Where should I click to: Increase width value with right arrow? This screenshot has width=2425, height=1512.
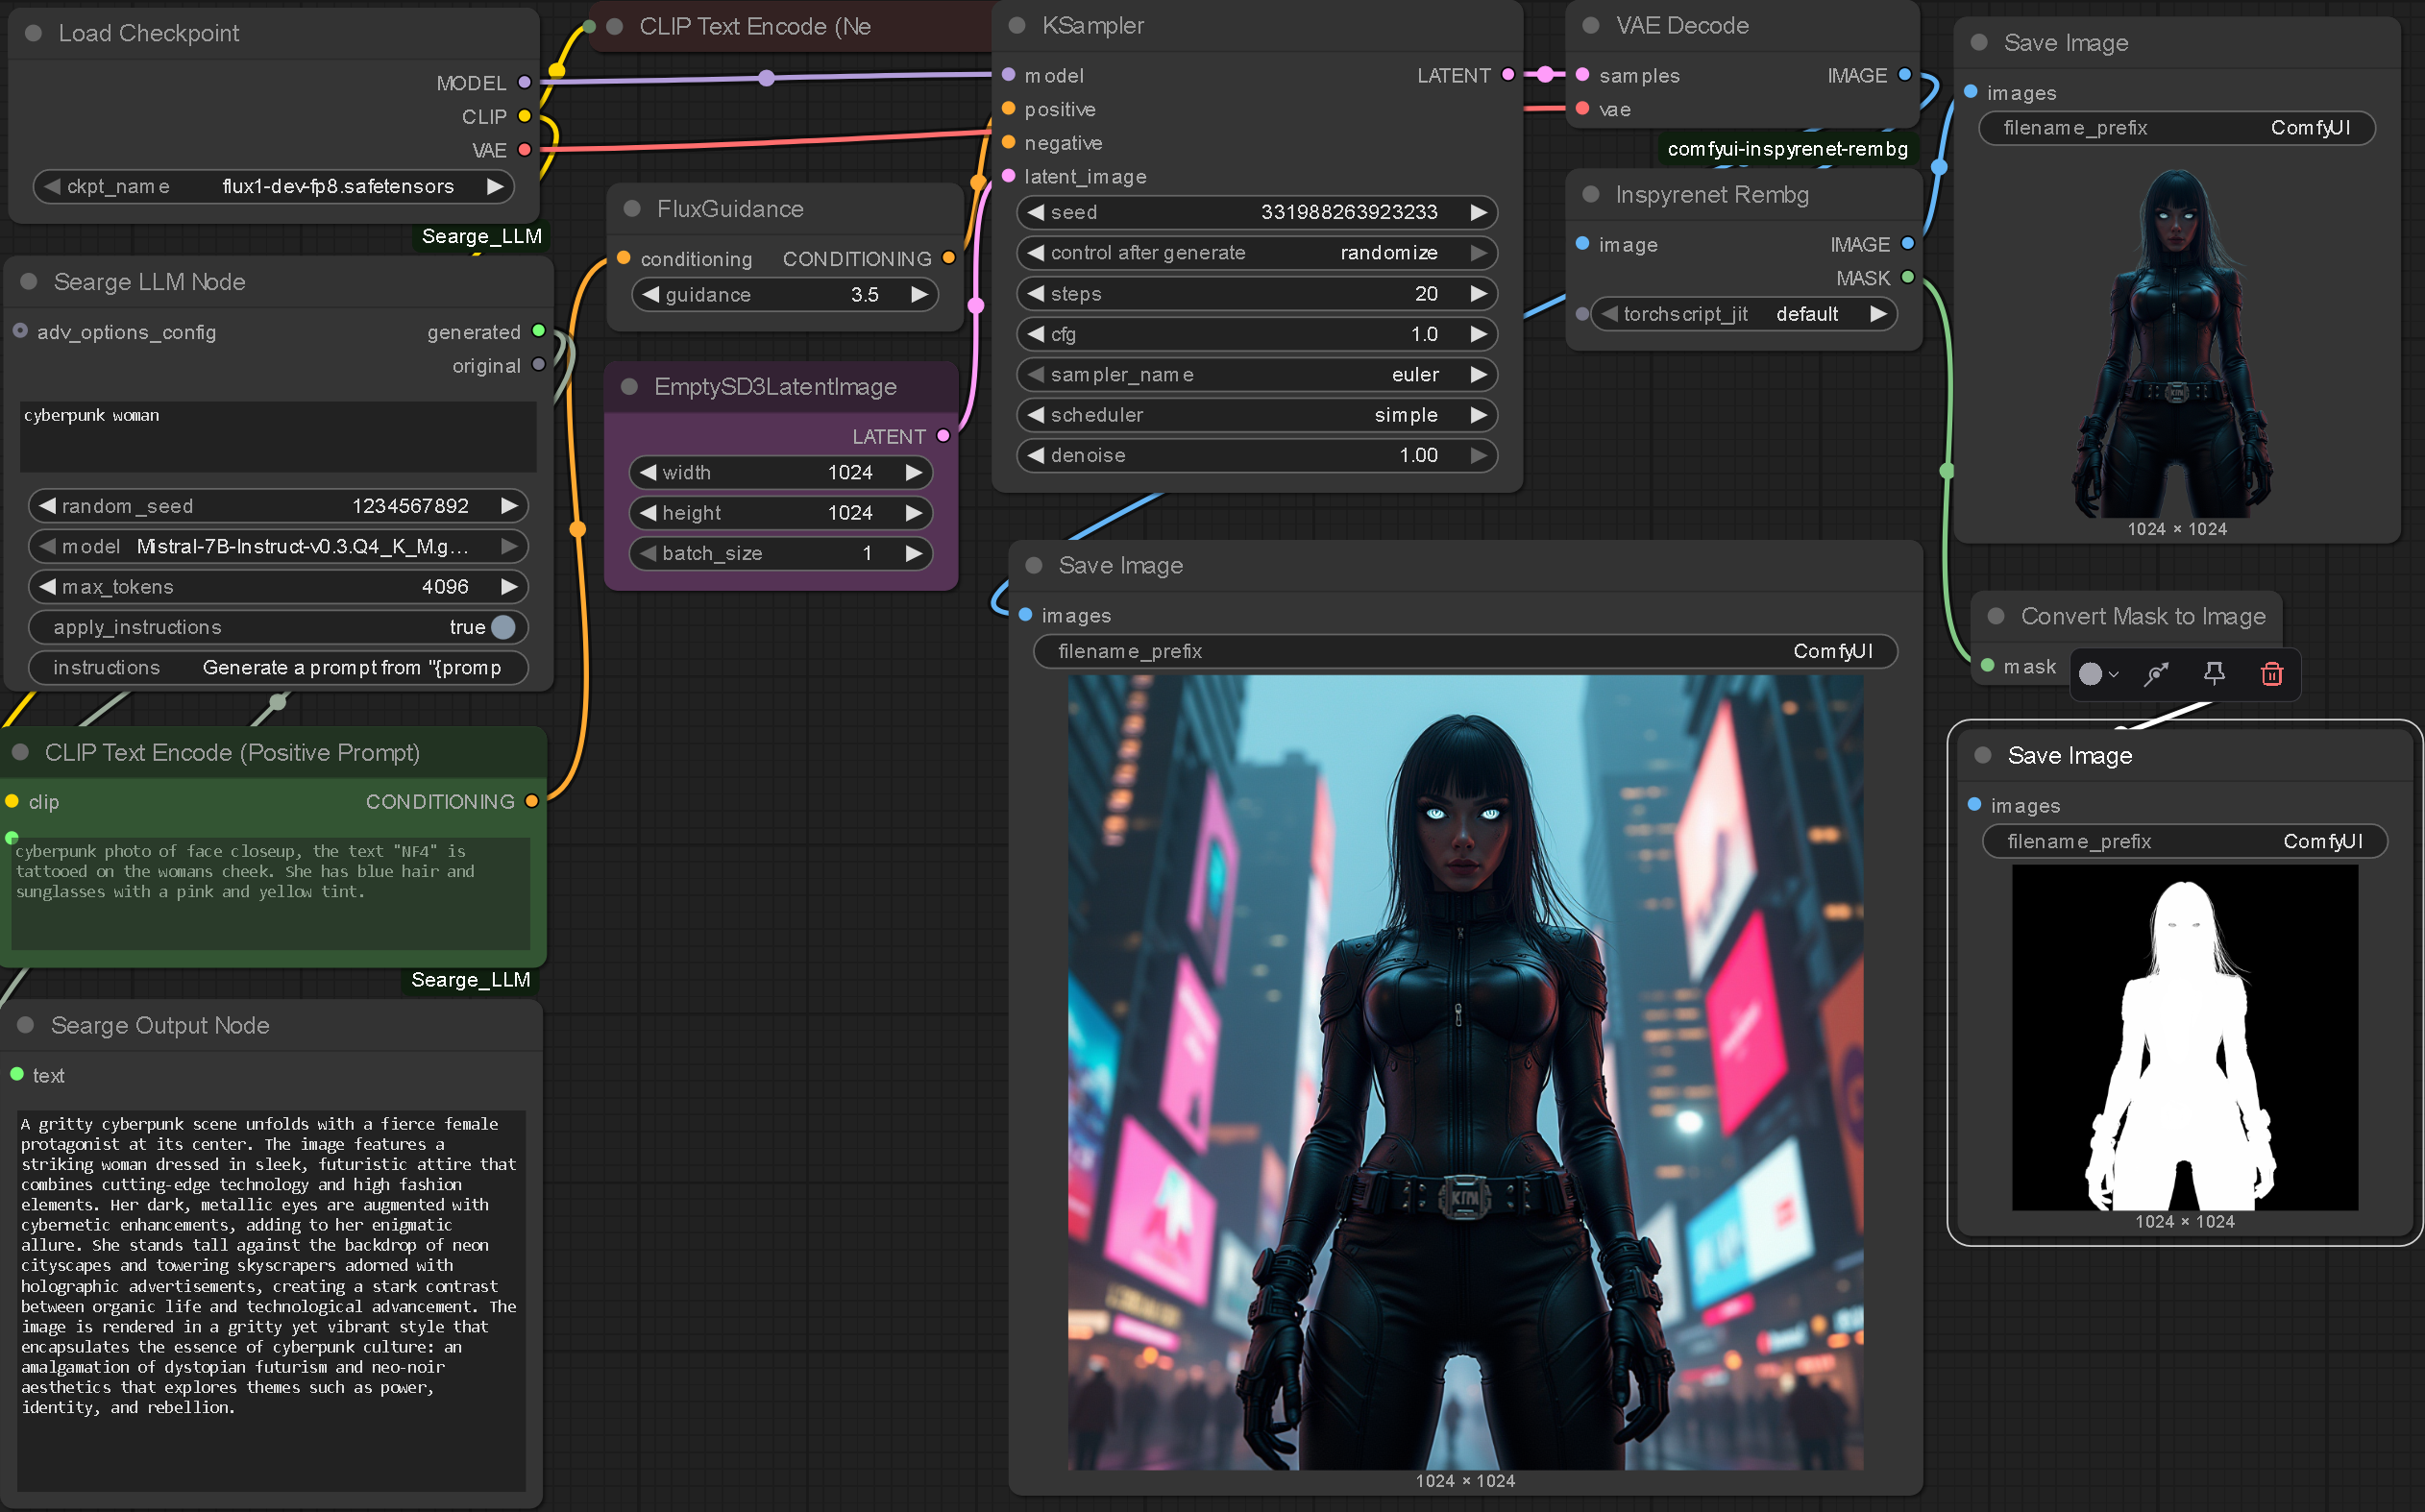pyautogui.click(x=913, y=472)
